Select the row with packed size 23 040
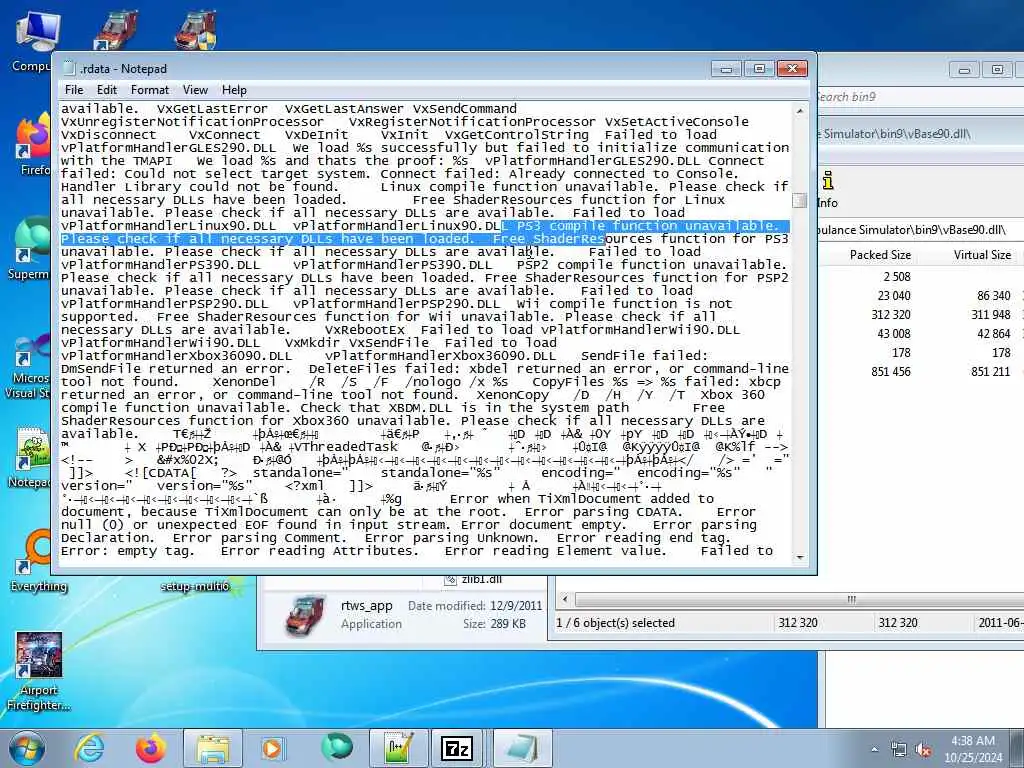Viewport: 1024px width, 768px height. tap(894, 296)
